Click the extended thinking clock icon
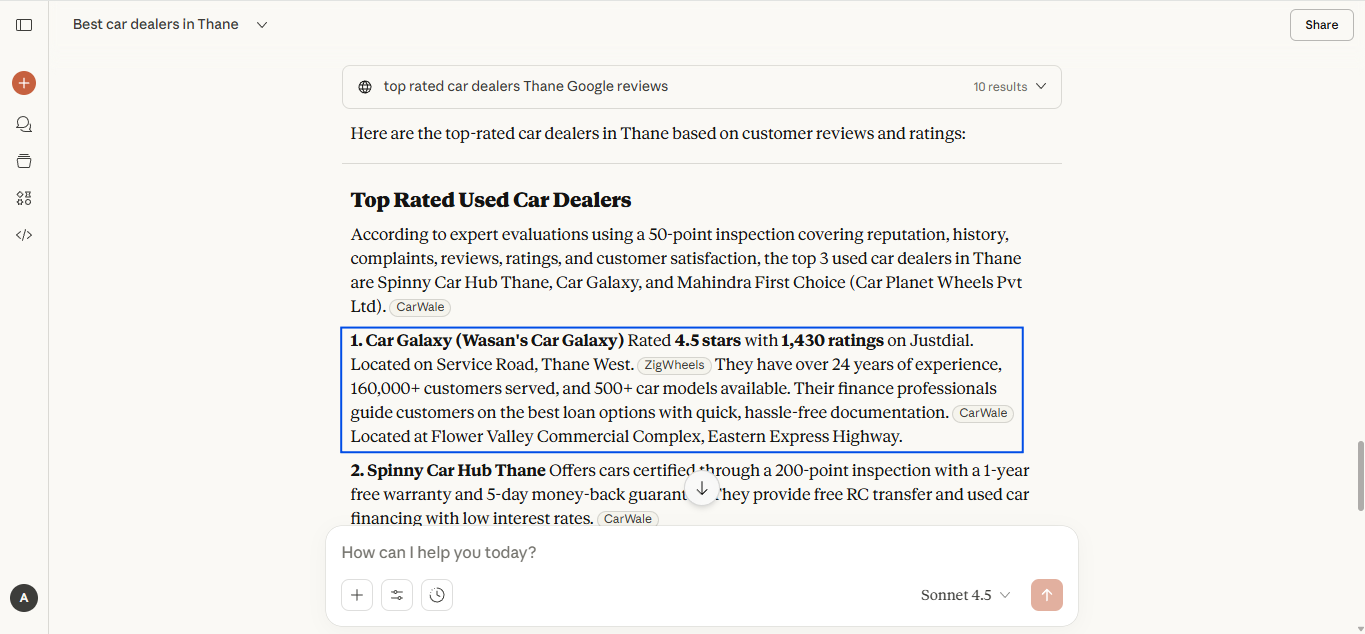Viewport: 1365px width, 634px height. pos(437,595)
